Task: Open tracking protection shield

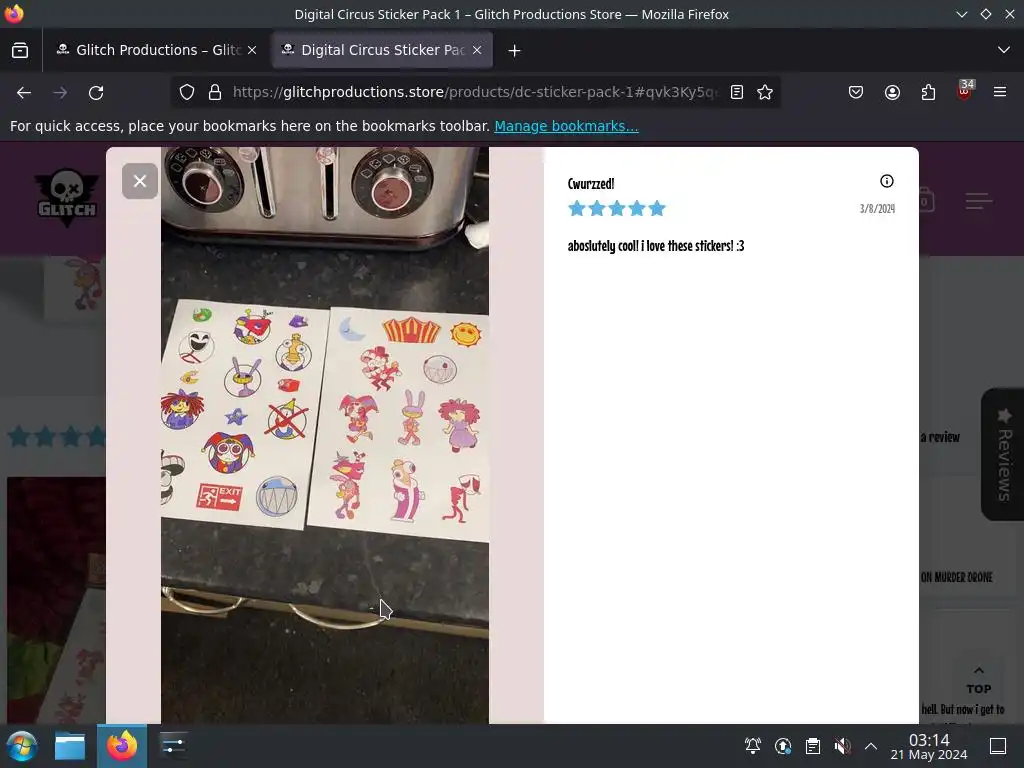Action: tap(187, 93)
